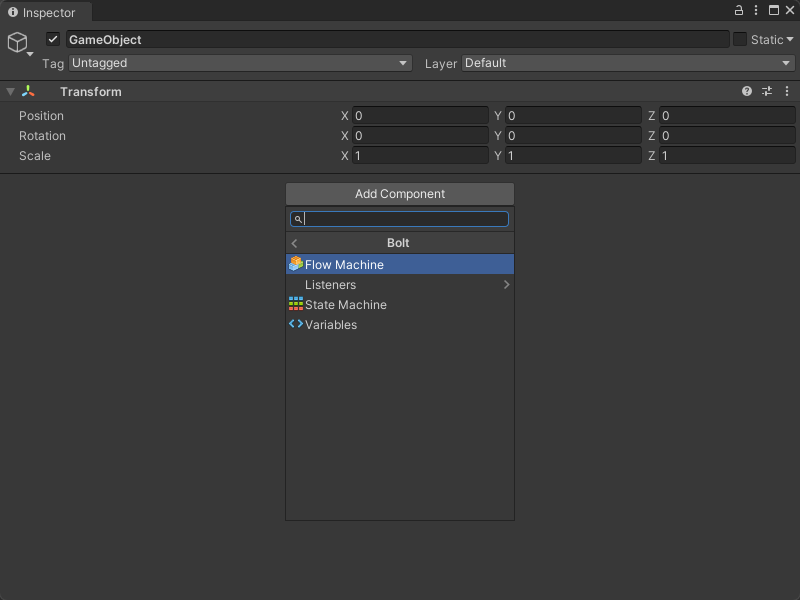Open Transform component help reference icon

click(747, 91)
